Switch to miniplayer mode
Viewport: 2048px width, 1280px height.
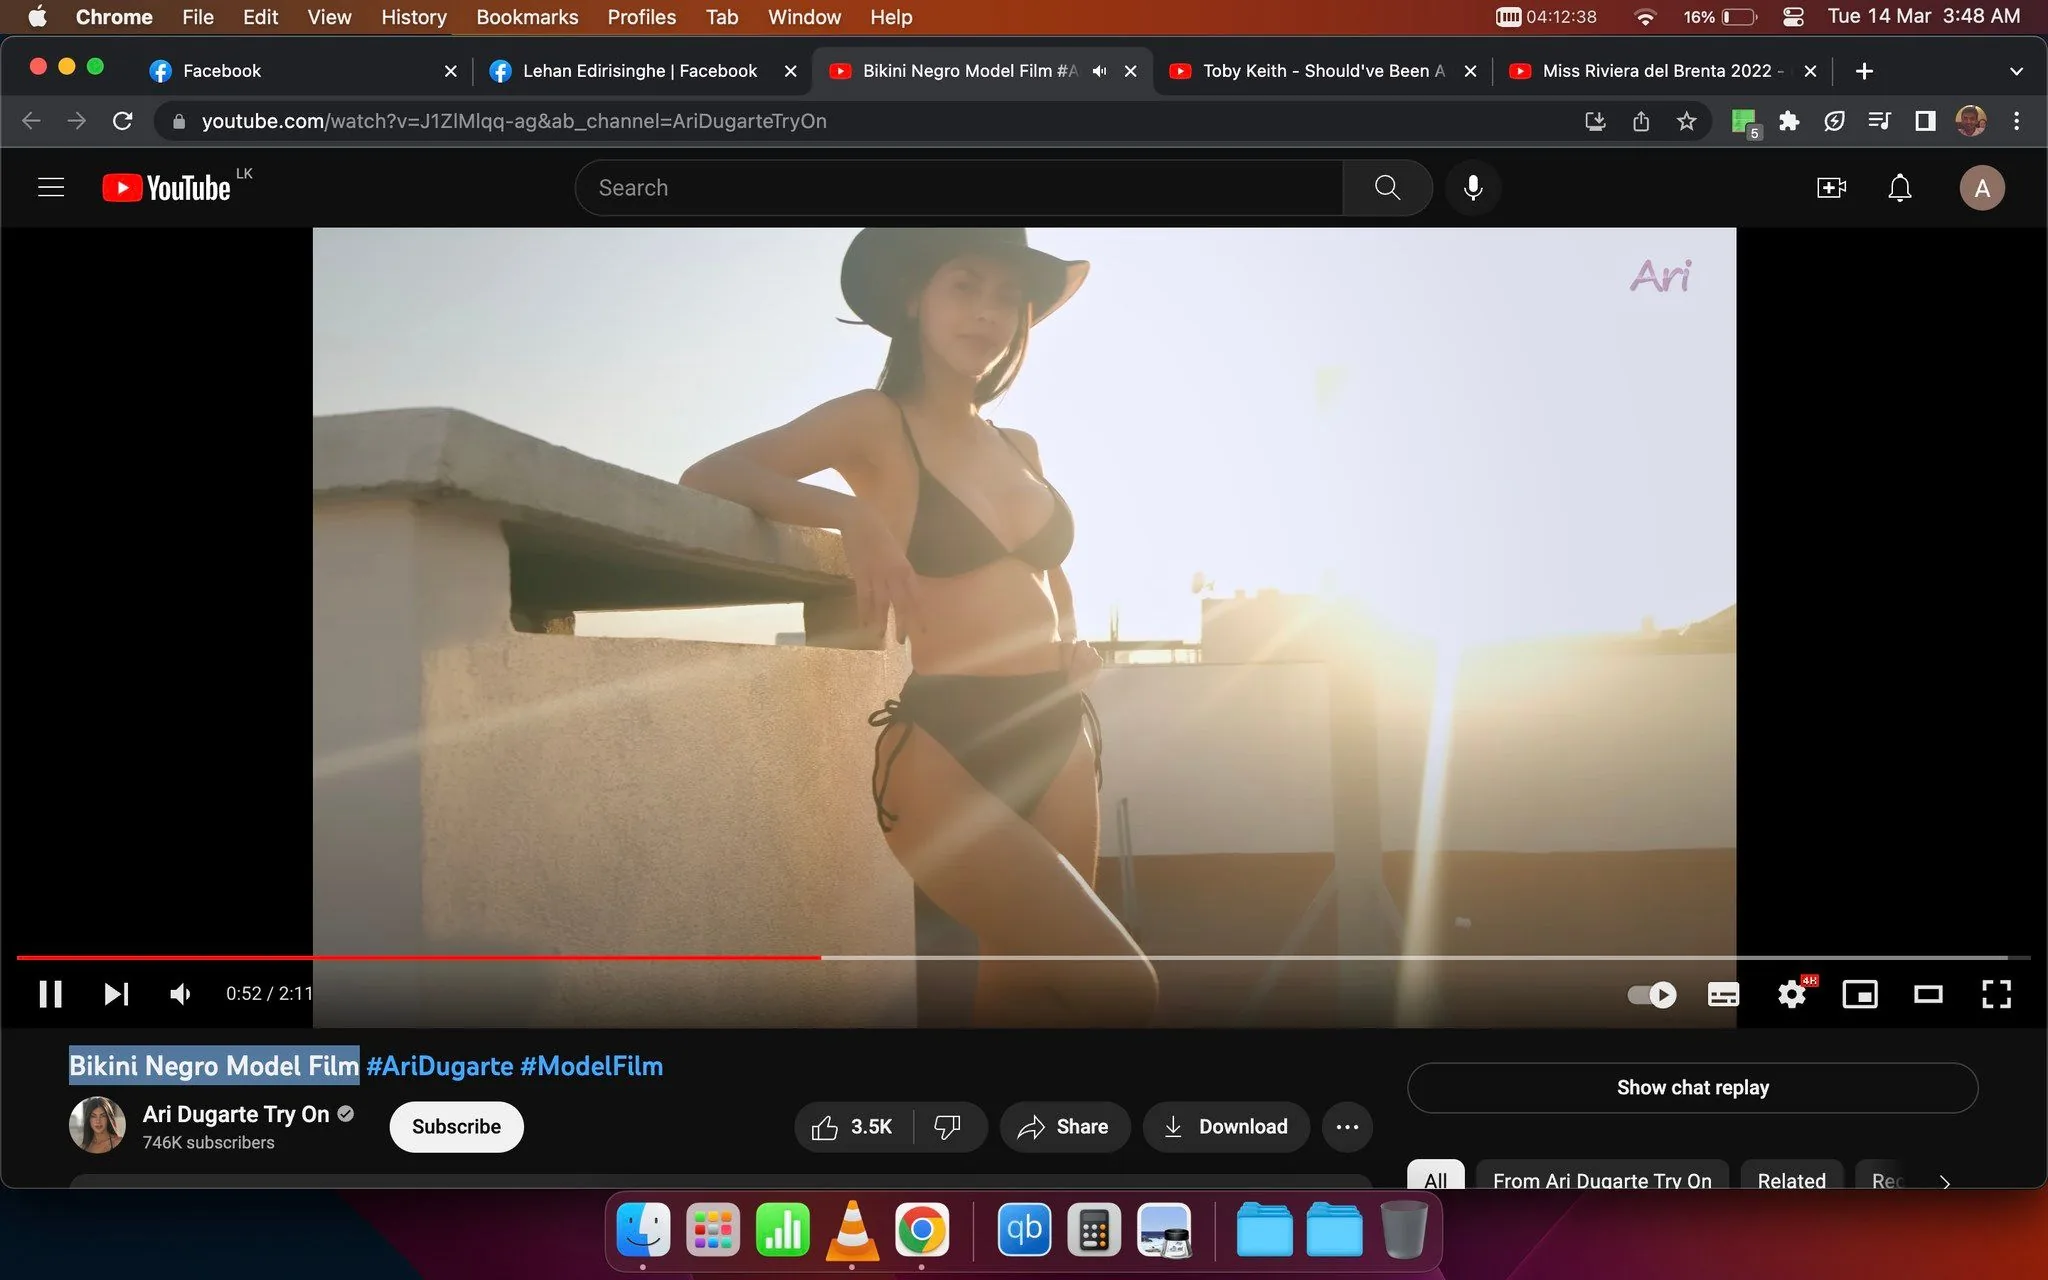pos(1860,993)
